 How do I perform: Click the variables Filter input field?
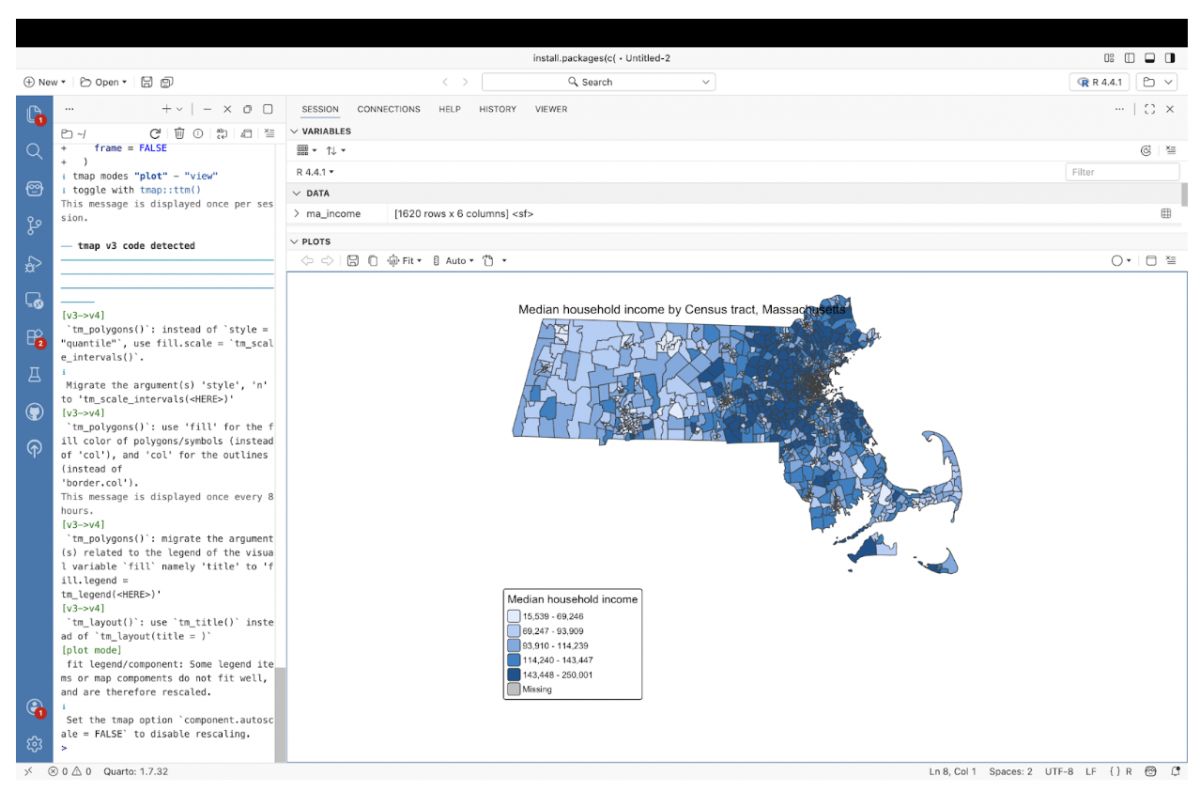click(x=1121, y=172)
